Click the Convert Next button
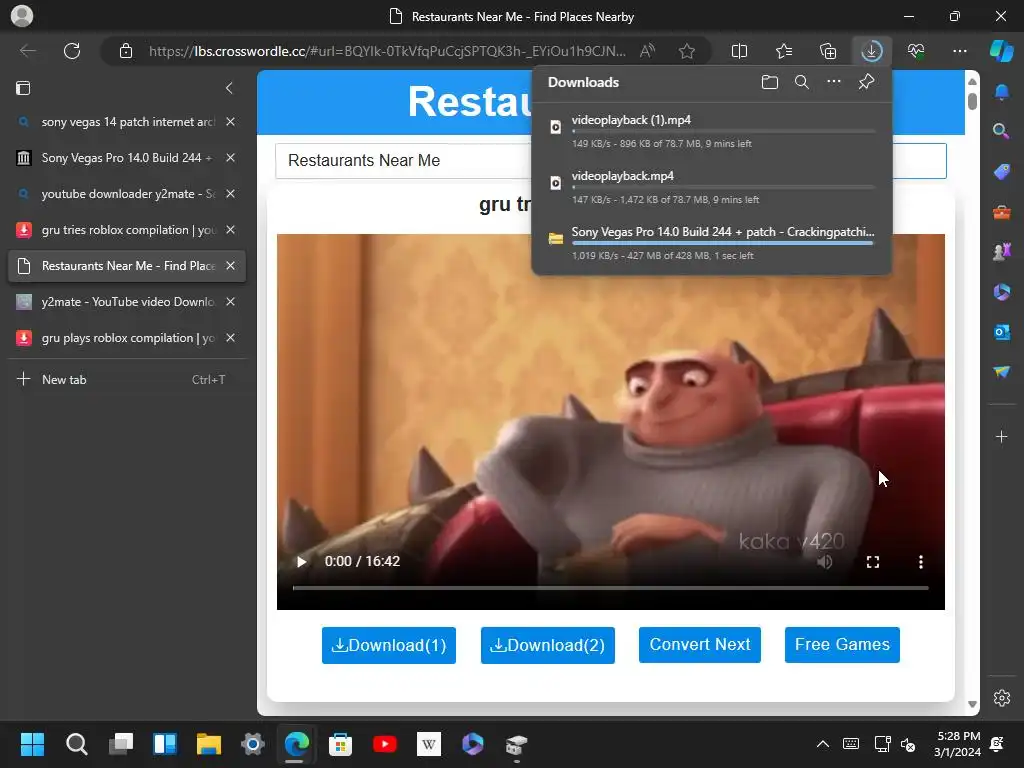1024x768 pixels. click(x=699, y=645)
